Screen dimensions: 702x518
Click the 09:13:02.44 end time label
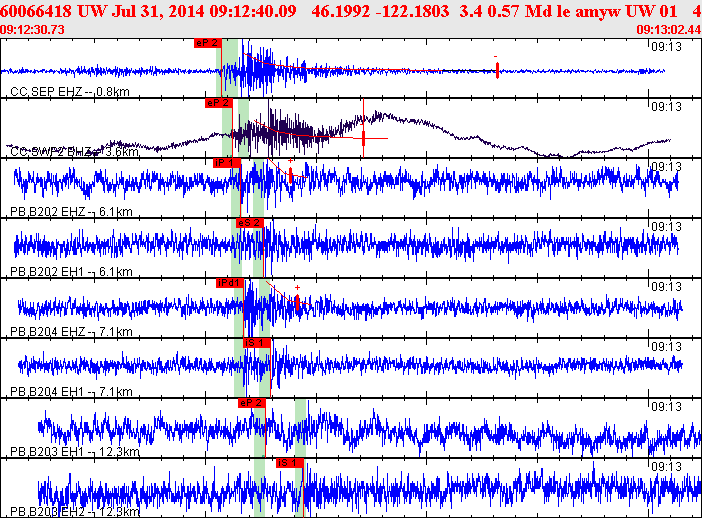[668, 30]
